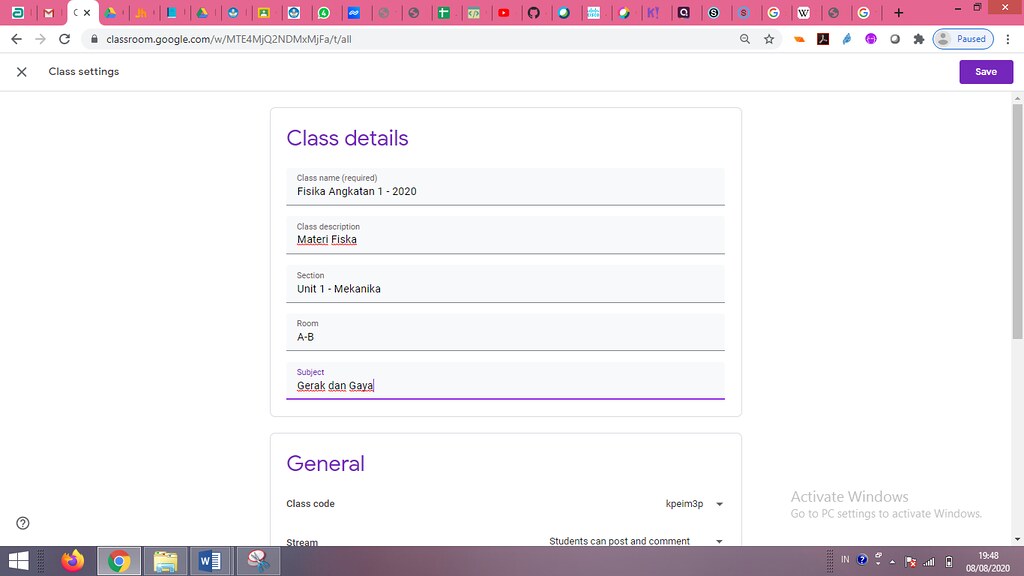
Task: Click in the Subject field
Action: pos(505,381)
